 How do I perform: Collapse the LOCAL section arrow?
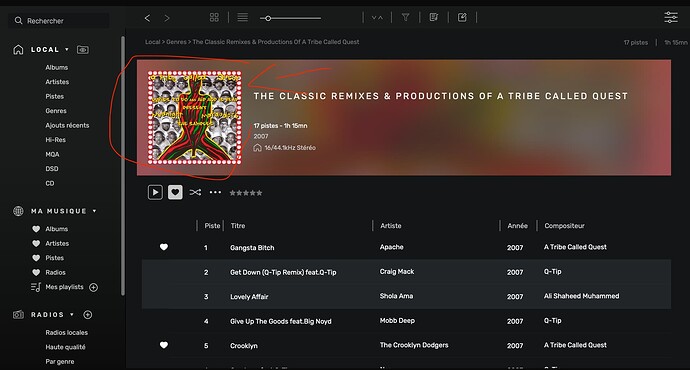pyautogui.click(x=67, y=50)
